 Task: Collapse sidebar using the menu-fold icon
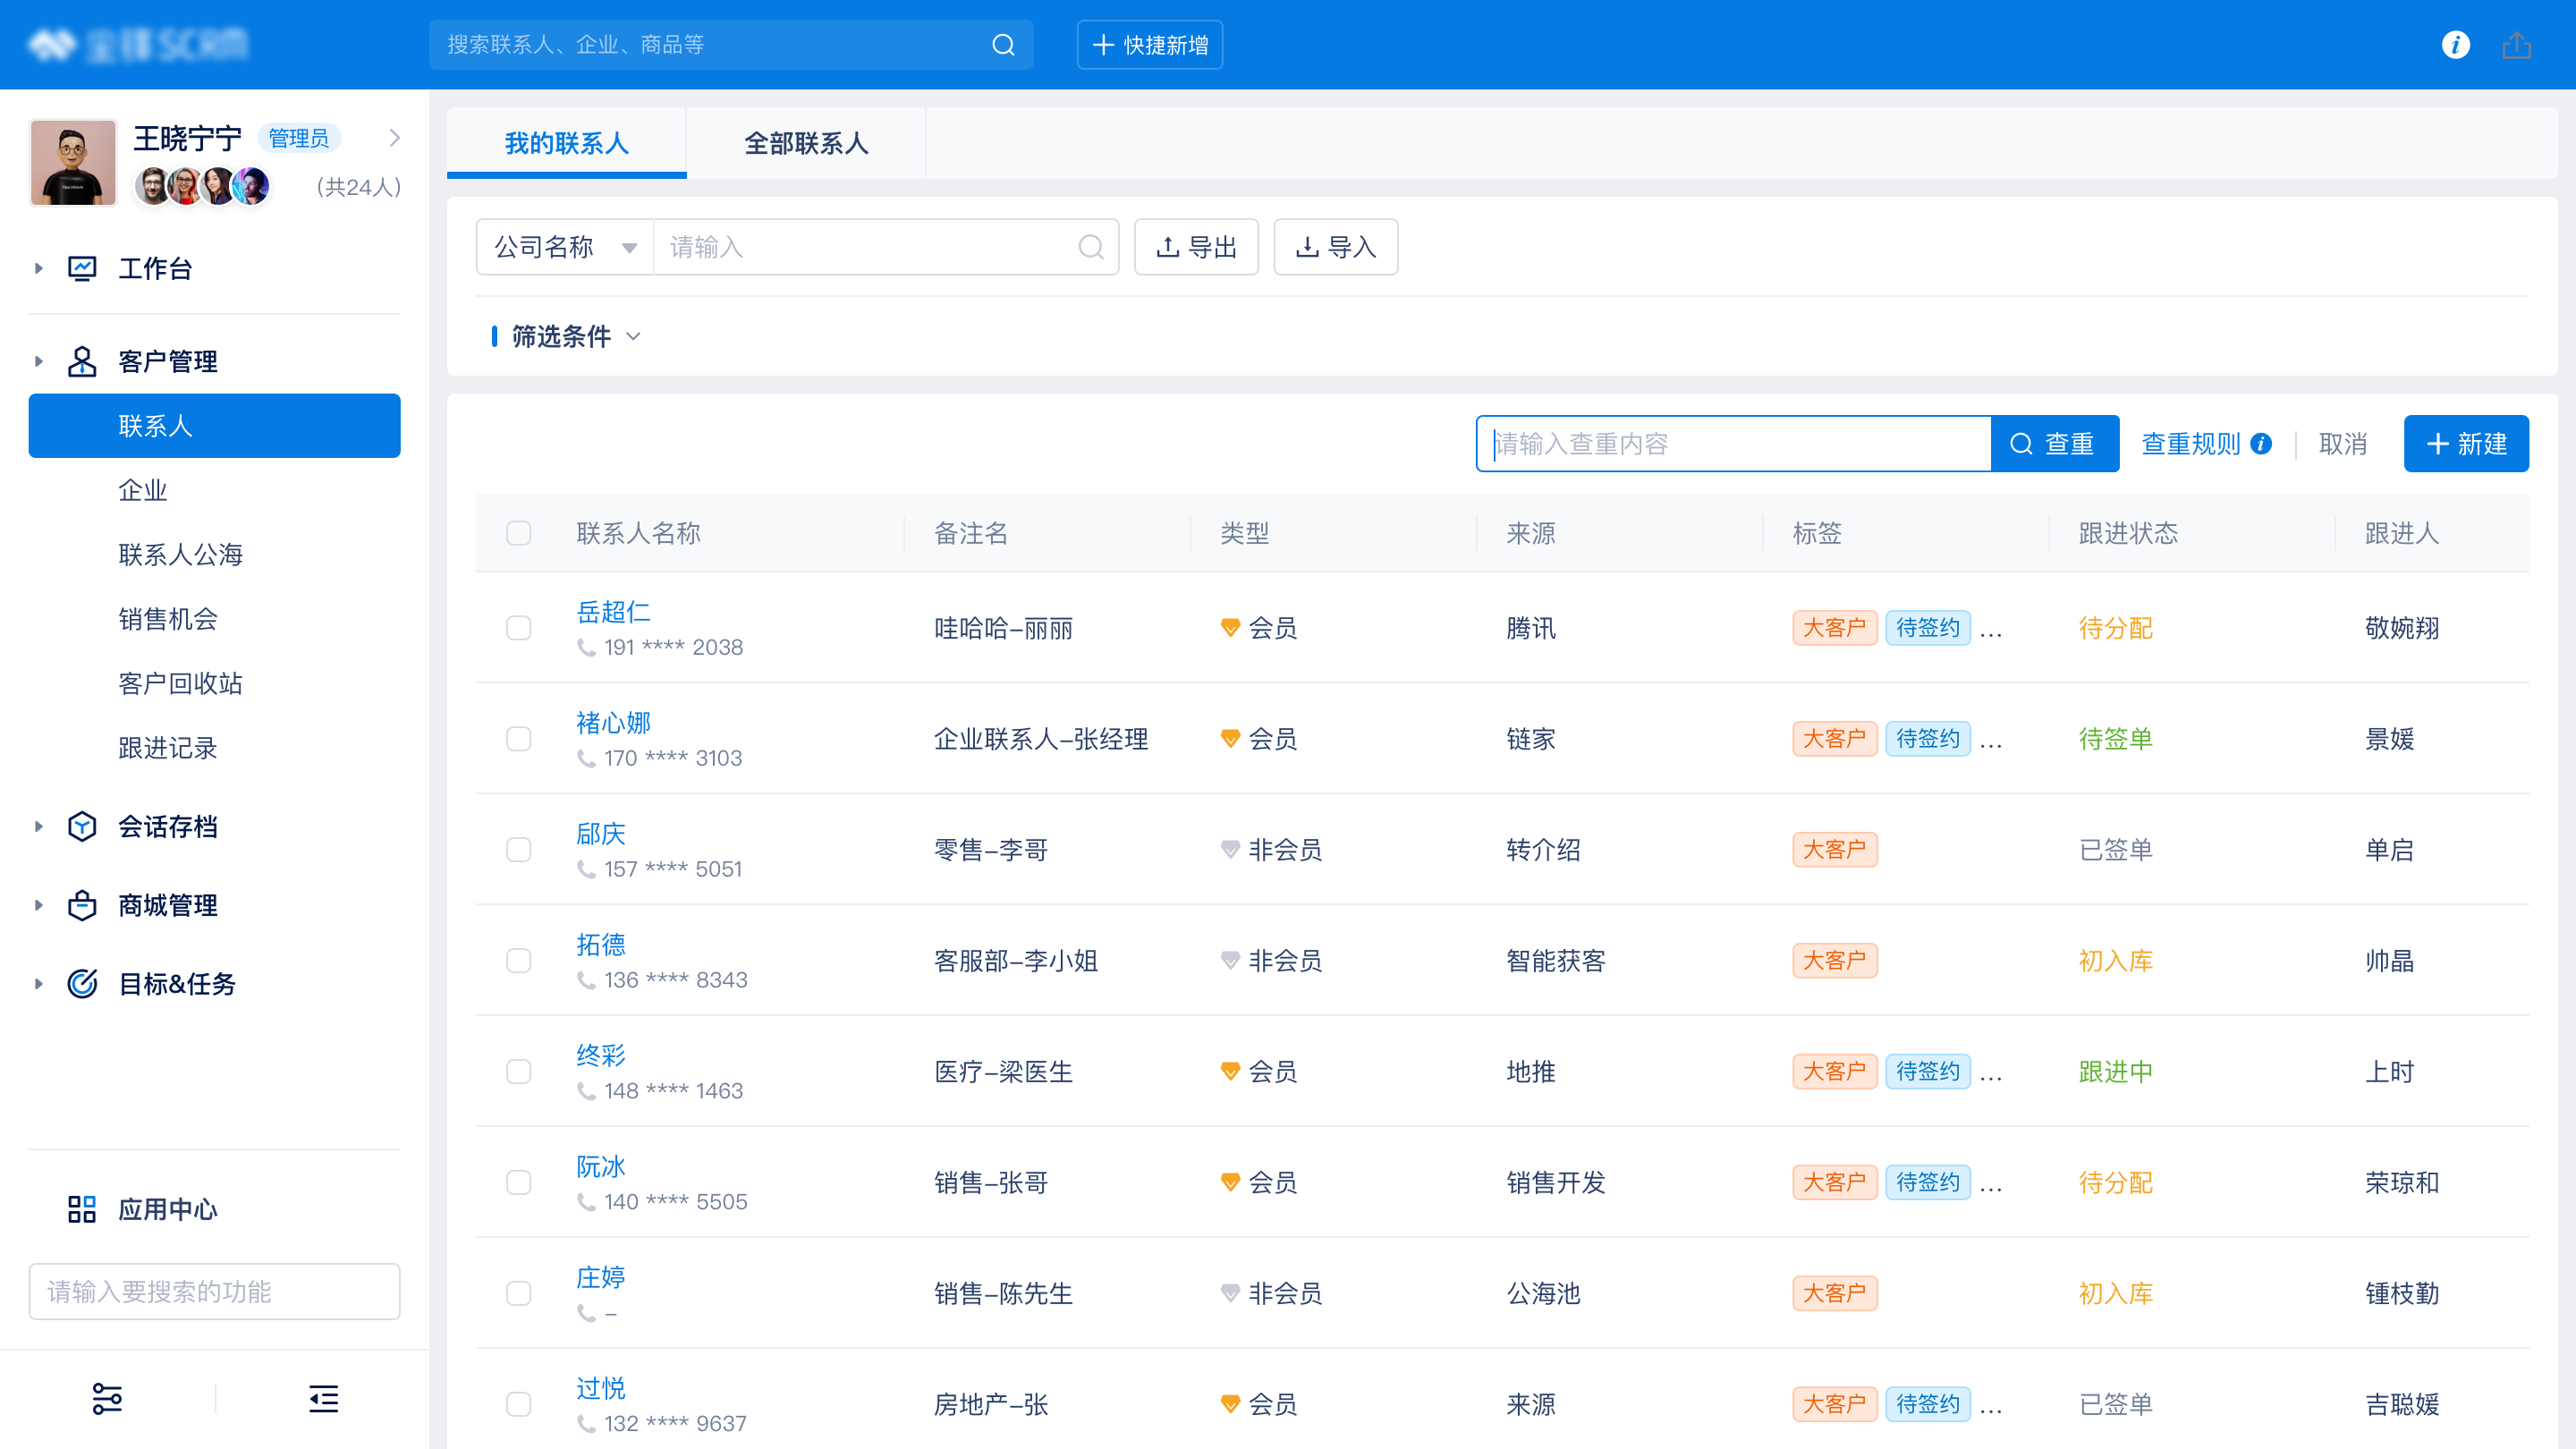(323, 1398)
